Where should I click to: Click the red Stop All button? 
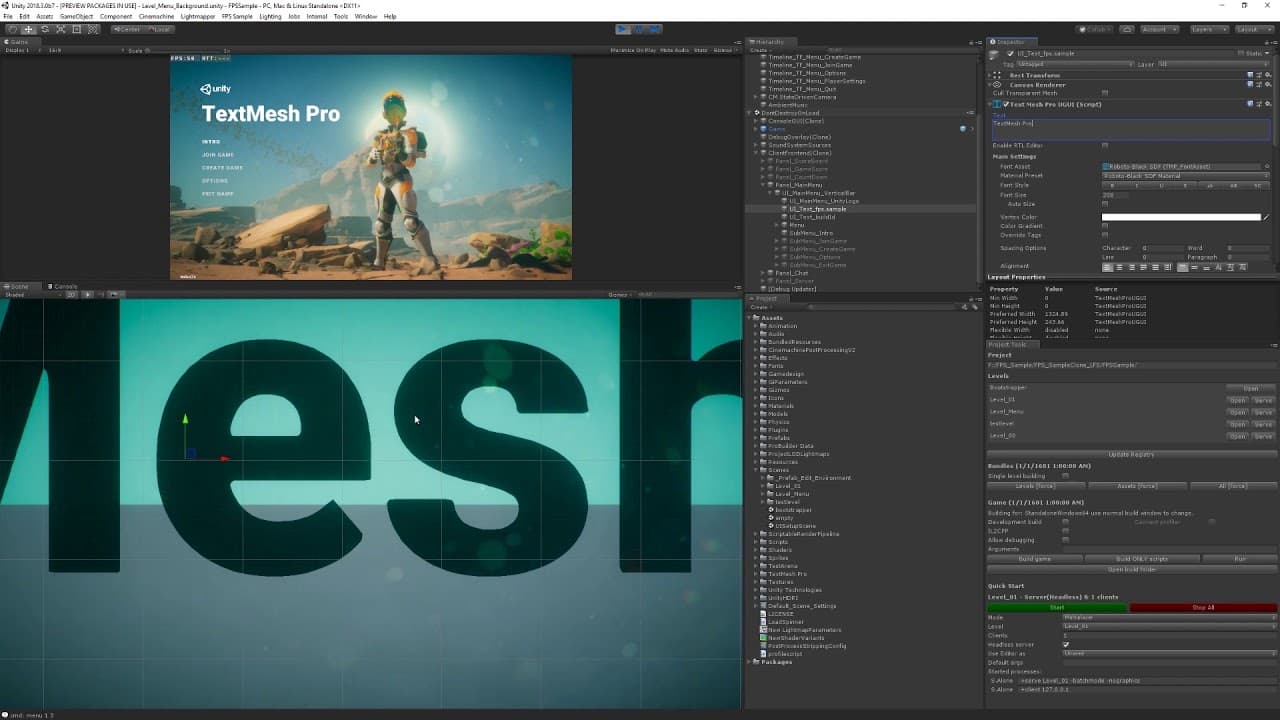(x=1203, y=607)
